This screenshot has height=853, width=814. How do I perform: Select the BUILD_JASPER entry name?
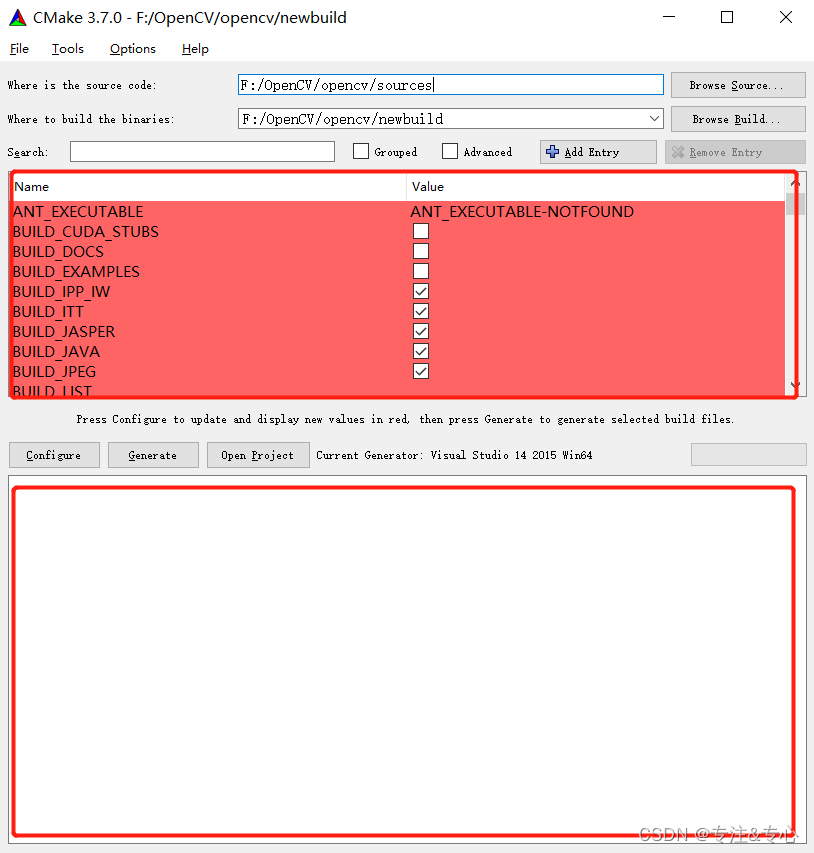[64, 332]
